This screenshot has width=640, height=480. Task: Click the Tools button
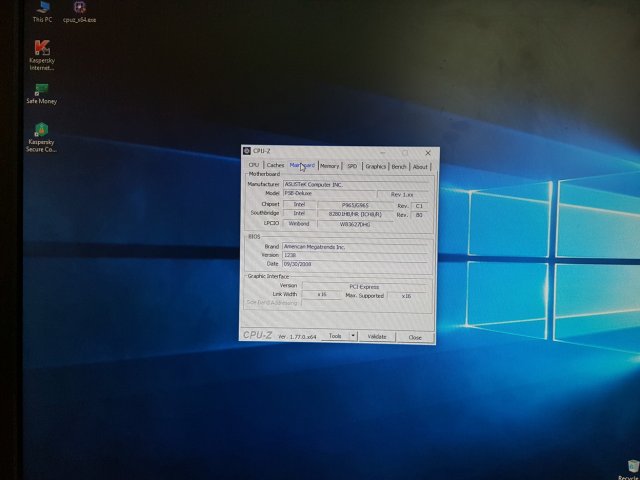334,336
